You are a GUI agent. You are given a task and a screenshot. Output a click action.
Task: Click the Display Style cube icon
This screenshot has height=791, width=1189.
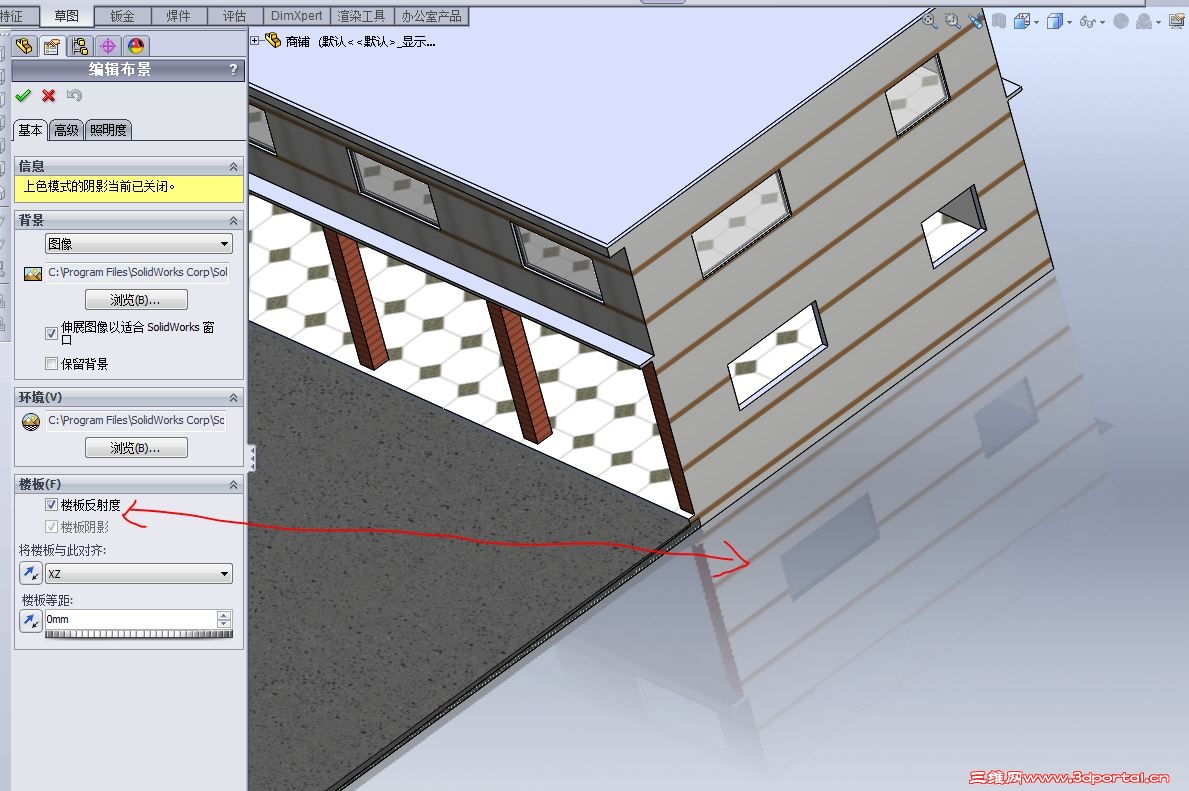point(1054,21)
